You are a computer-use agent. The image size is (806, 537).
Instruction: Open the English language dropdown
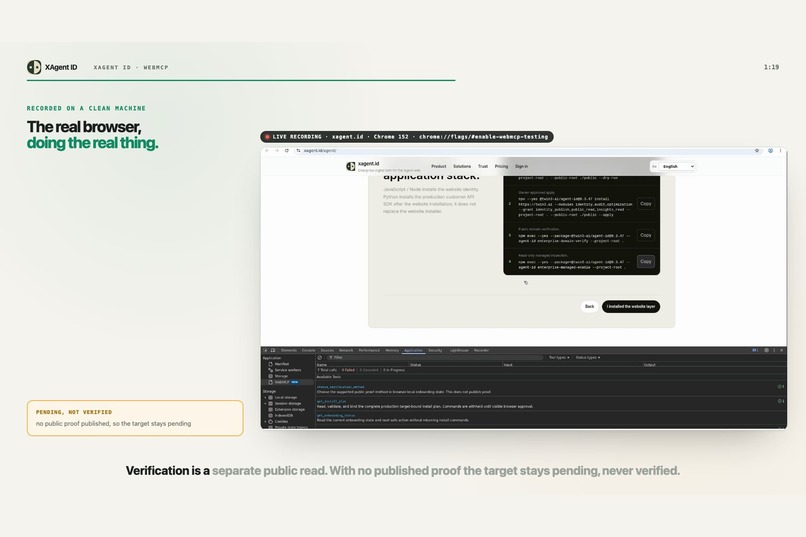tap(676, 166)
